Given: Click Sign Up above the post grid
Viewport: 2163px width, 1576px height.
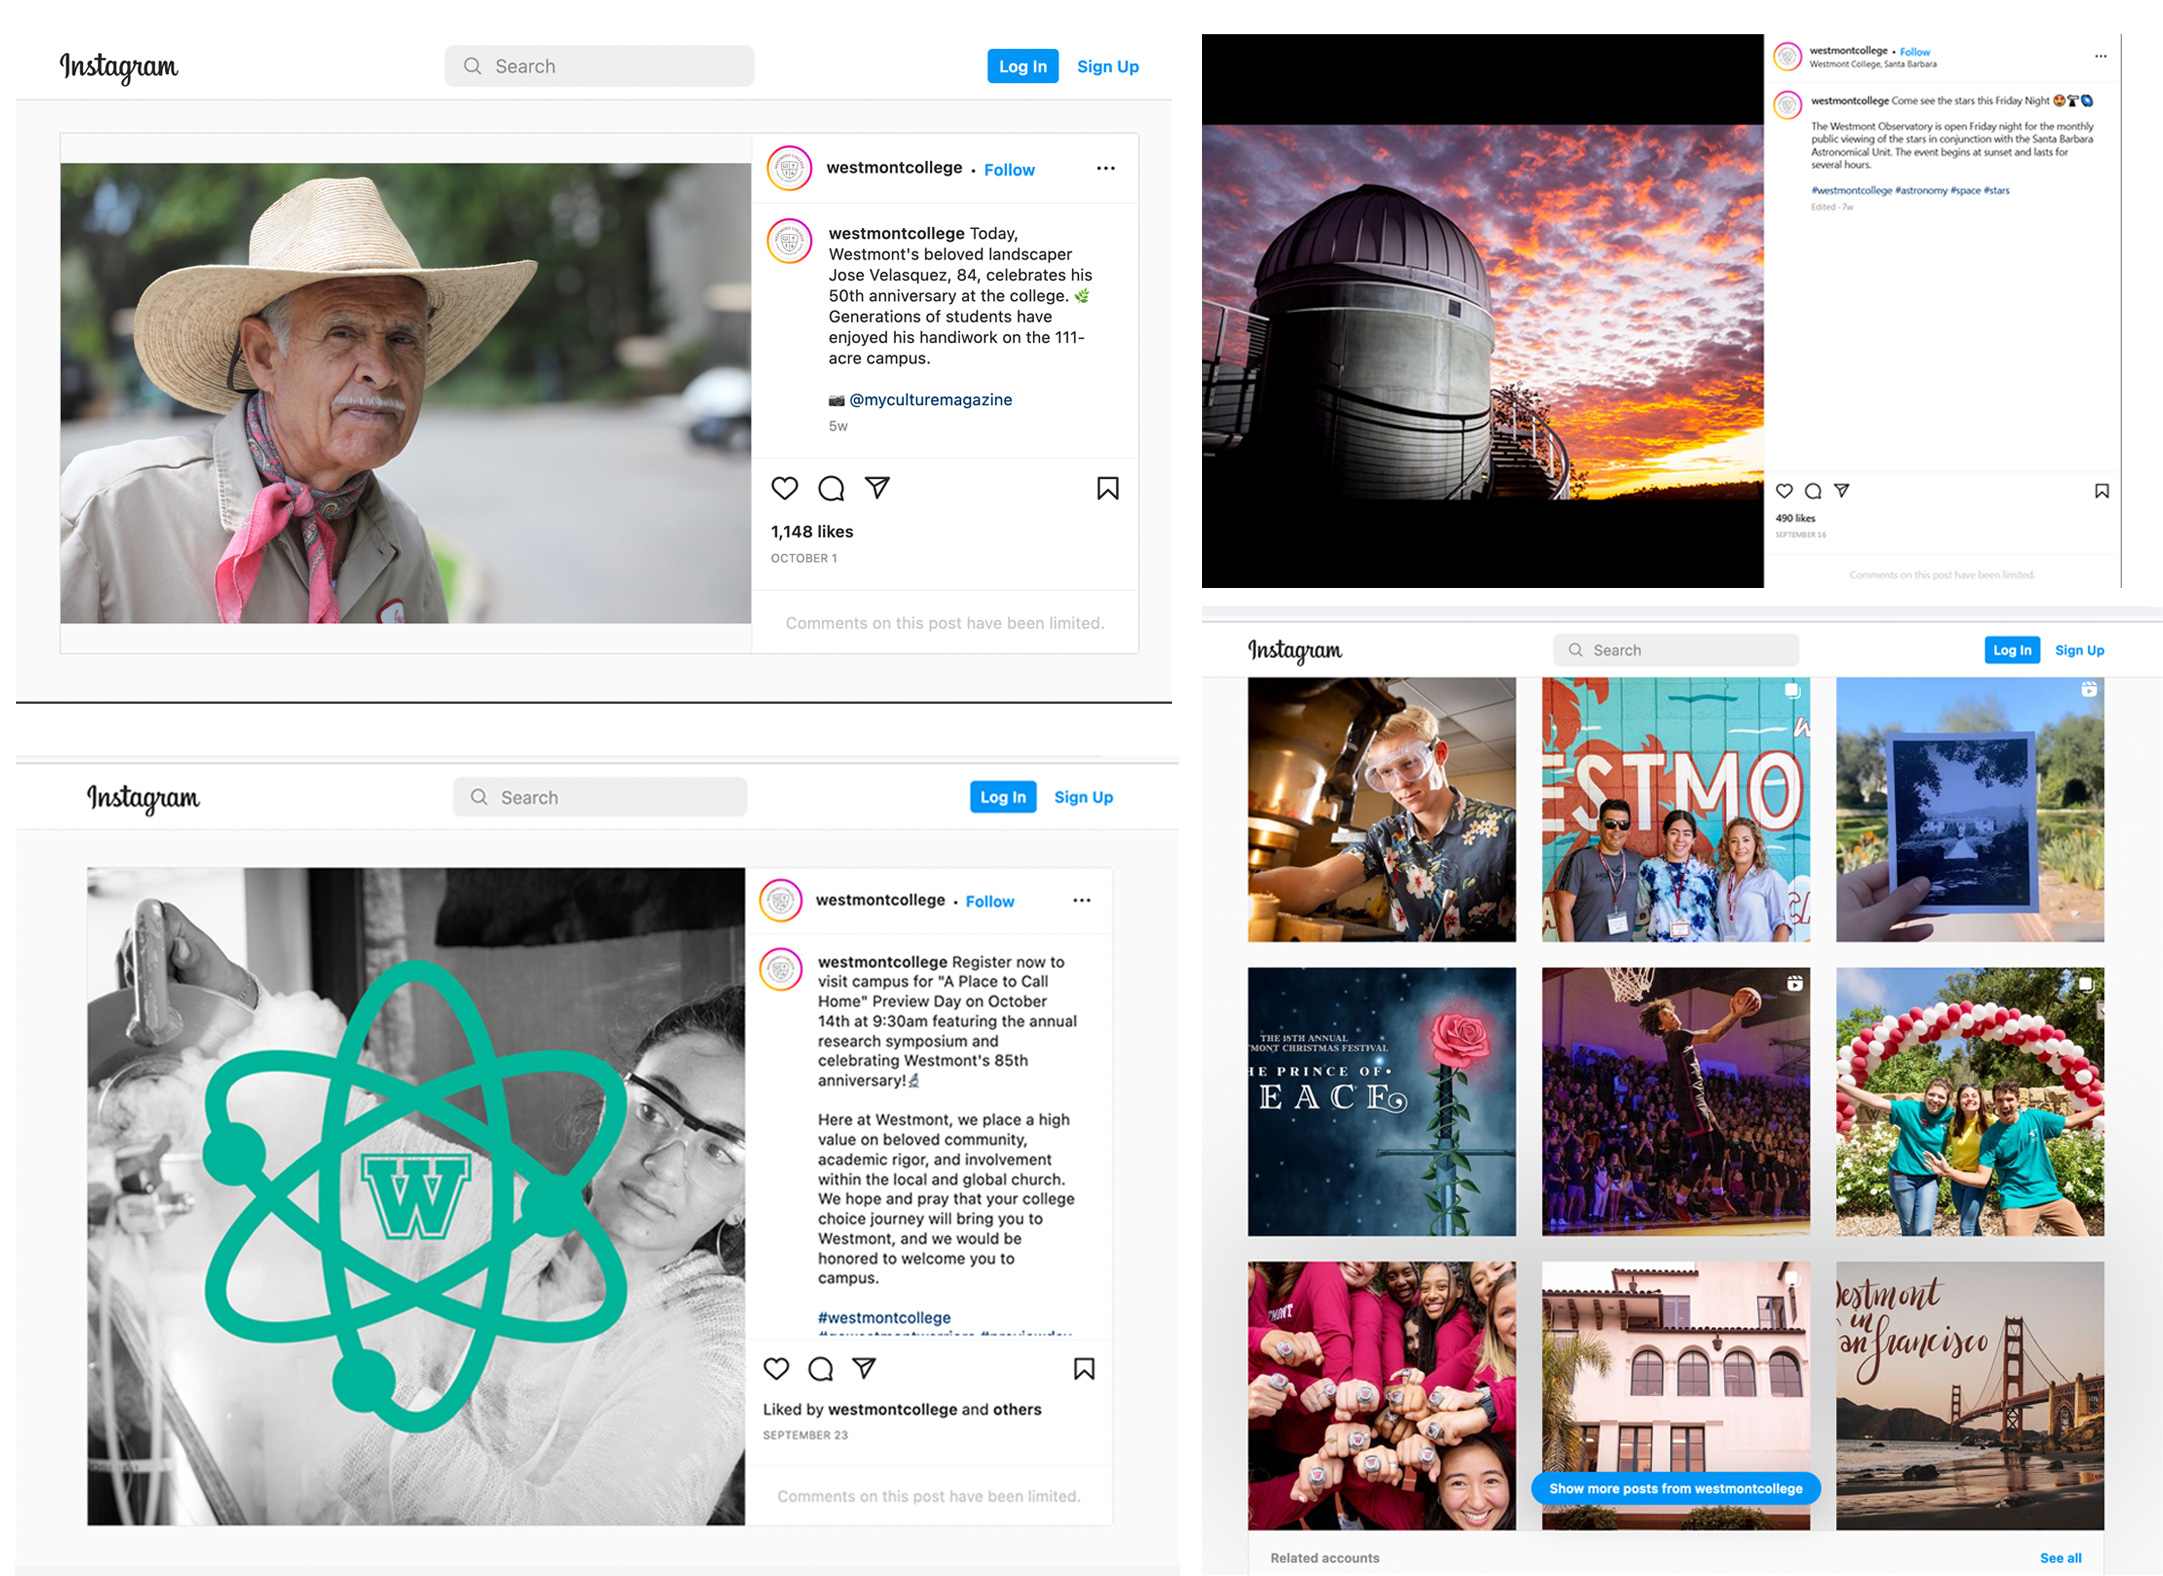Looking at the screenshot, I should 2079,650.
